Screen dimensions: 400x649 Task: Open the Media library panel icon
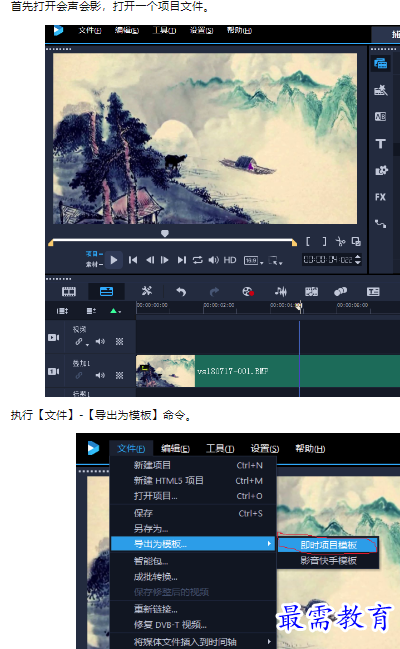(381, 64)
